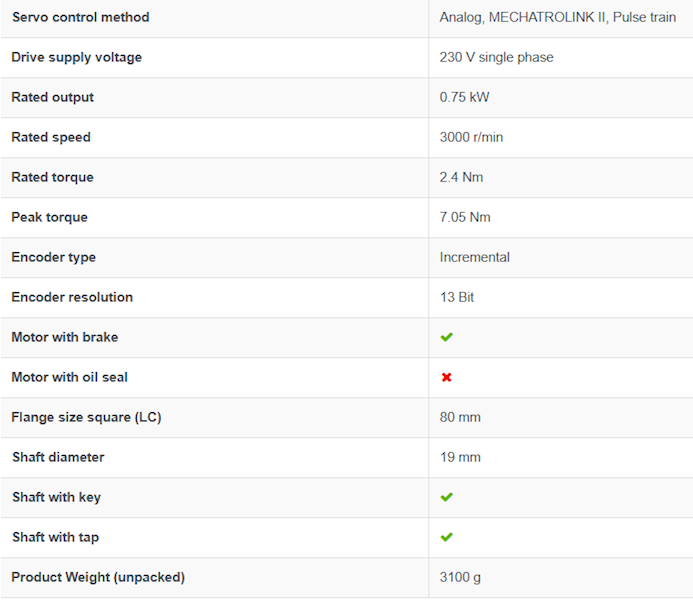Image resolution: width=693 pixels, height=600 pixels.
Task: Click the 0.75 kW value
Action: tap(465, 97)
